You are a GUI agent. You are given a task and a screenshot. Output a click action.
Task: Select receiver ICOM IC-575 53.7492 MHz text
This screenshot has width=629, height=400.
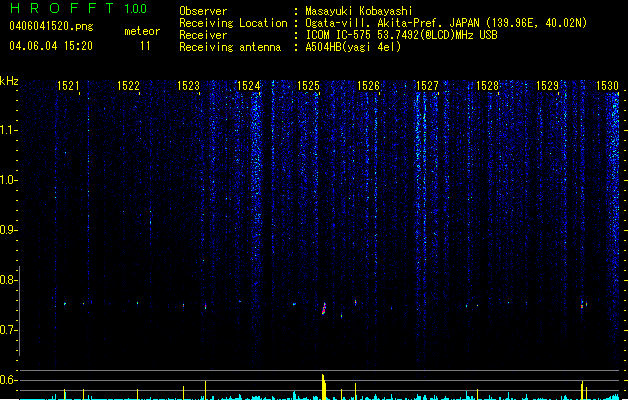(x=401, y=35)
